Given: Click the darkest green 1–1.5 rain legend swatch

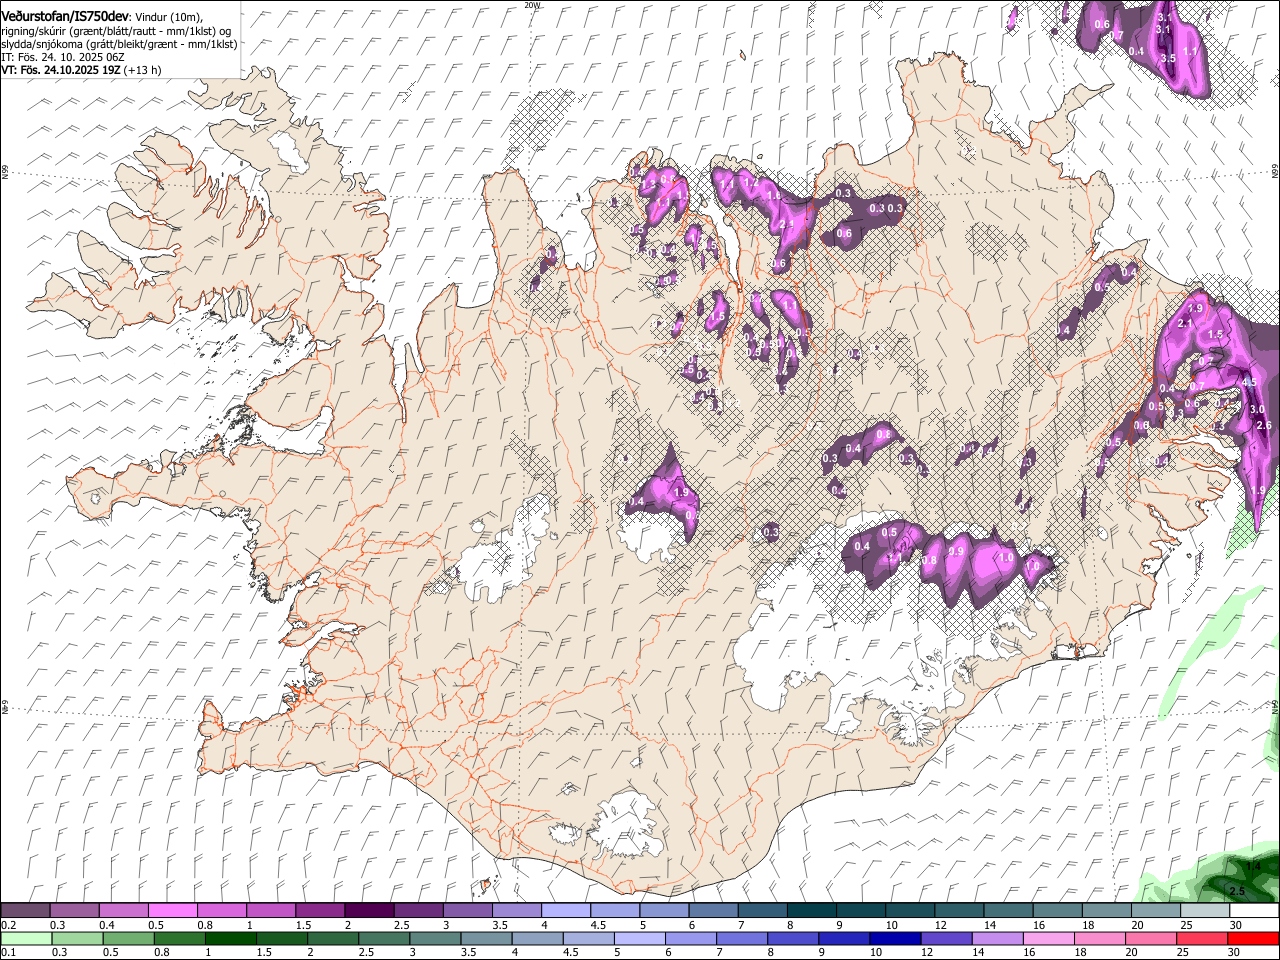Looking at the screenshot, I should coord(230,938).
